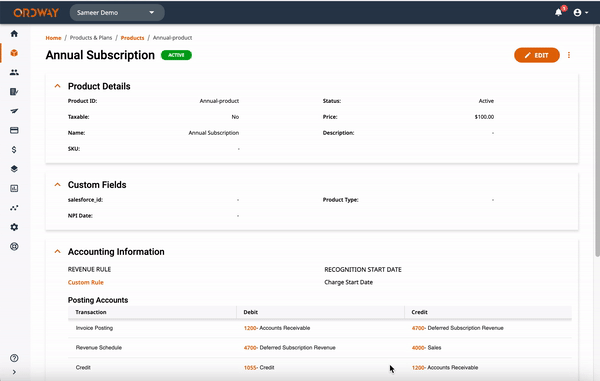600x381 pixels.
Task: Open the Customers people icon in sidebar
Action: tap(14, 72)
